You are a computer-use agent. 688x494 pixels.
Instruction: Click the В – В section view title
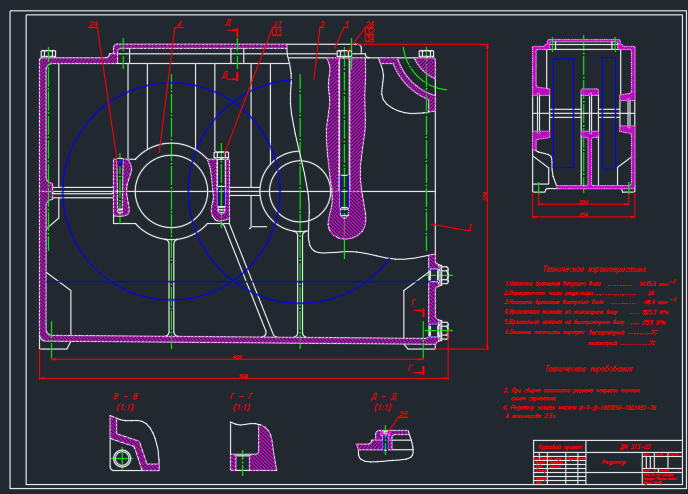126,397
